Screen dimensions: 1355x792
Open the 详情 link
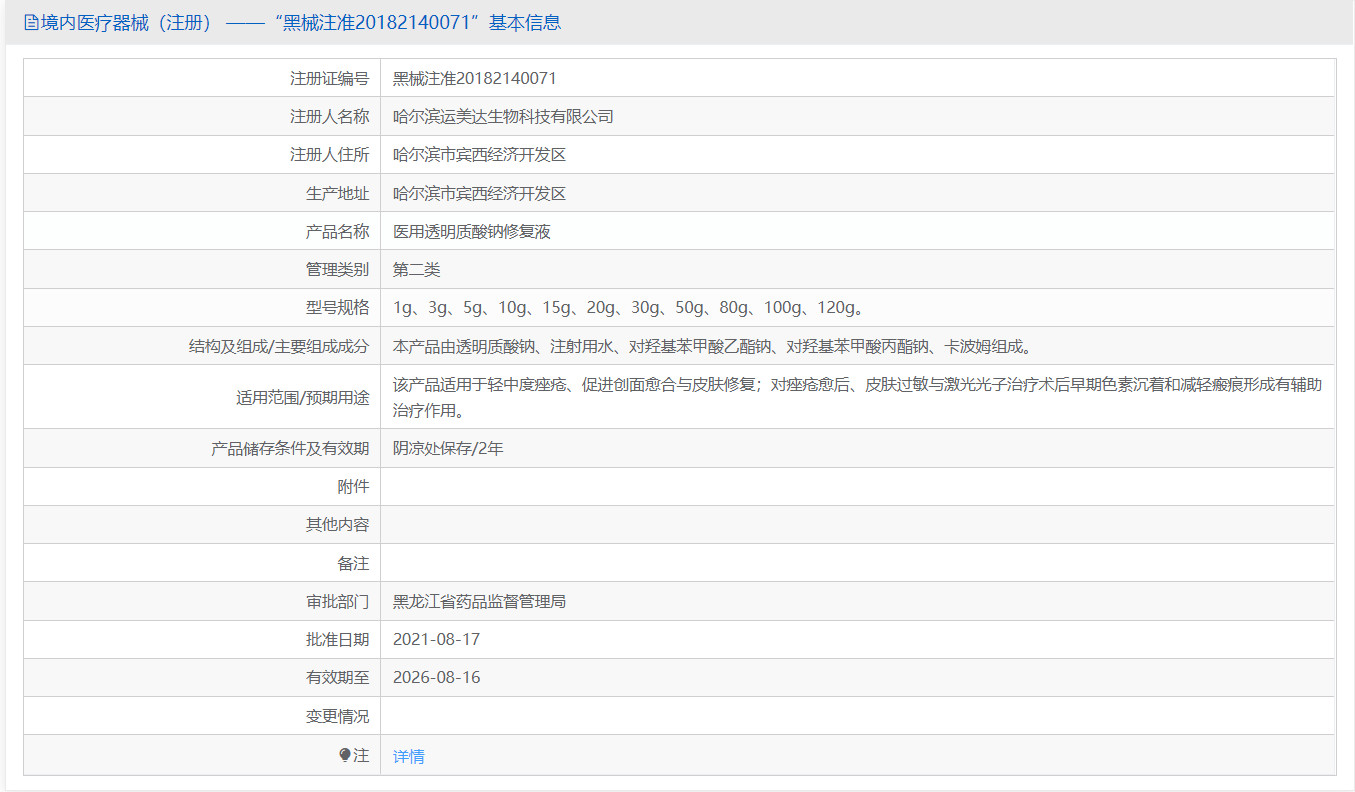[x=409, y=756]
